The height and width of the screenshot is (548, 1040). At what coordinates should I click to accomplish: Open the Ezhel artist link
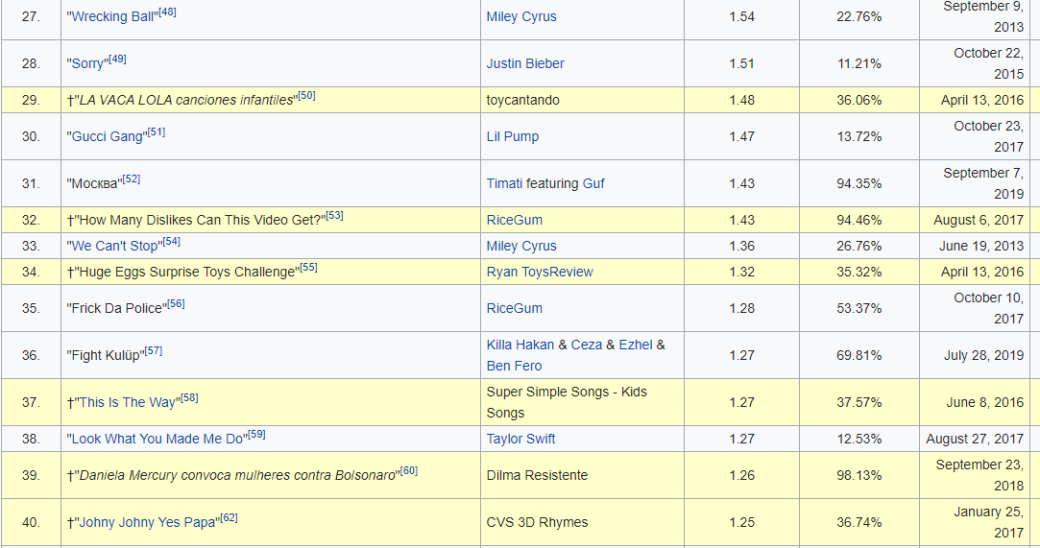(635, 345)
